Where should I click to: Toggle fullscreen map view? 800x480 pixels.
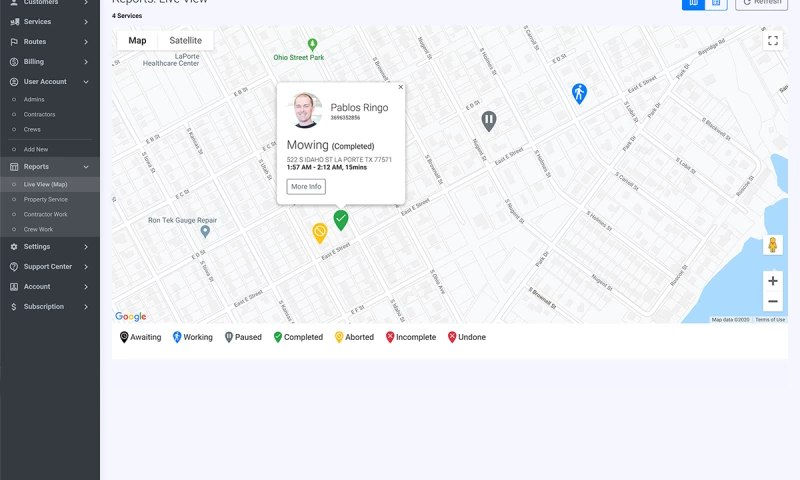[x=772, y=41]
